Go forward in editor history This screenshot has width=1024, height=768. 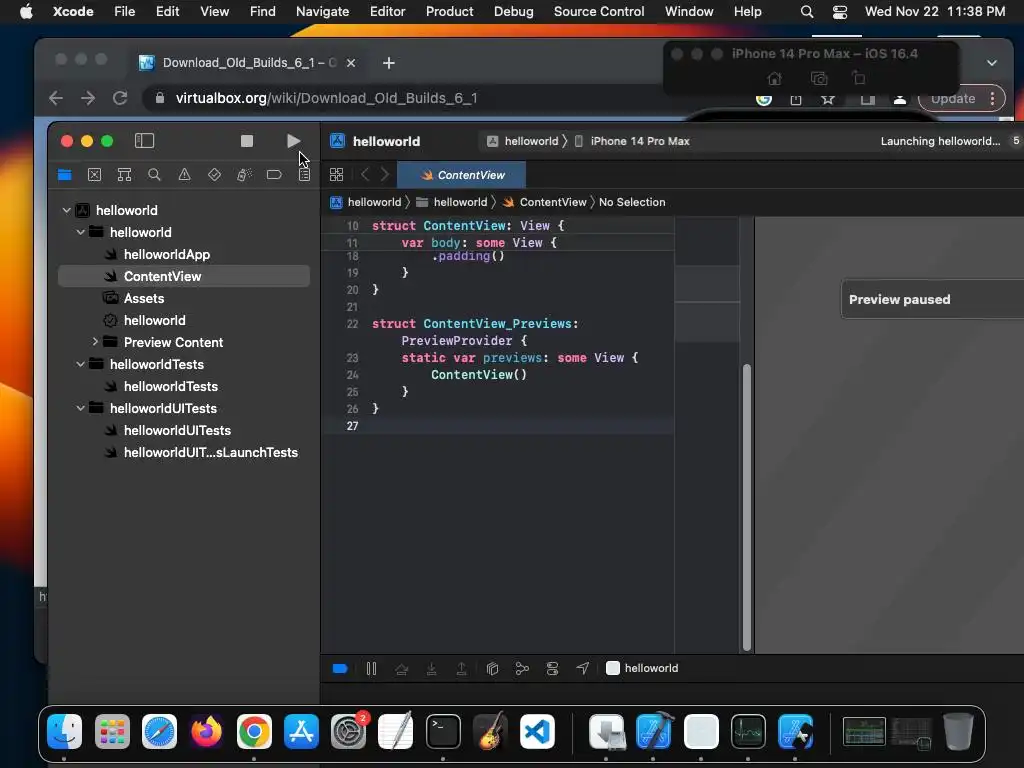coord(385,174)
